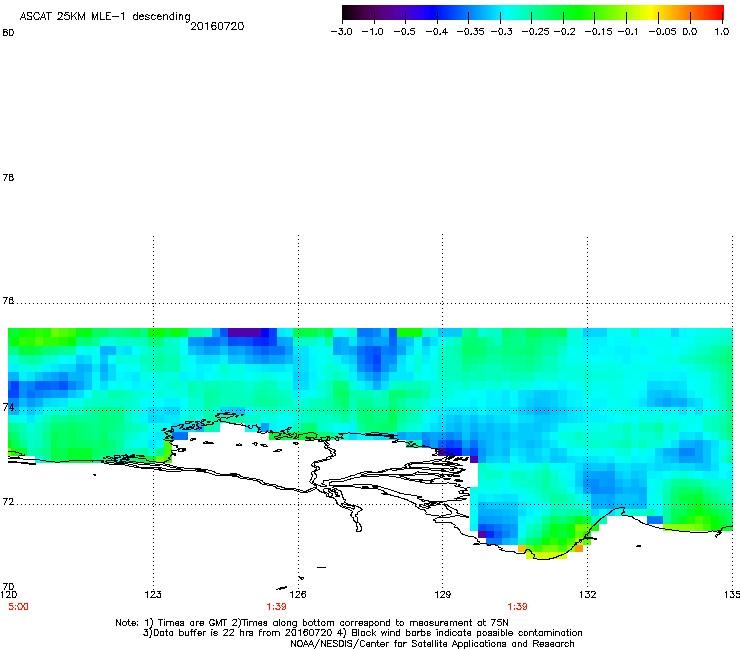
Task: Click the red 1:39 time label between 129 and 132
Action: [x=517, y=607]
